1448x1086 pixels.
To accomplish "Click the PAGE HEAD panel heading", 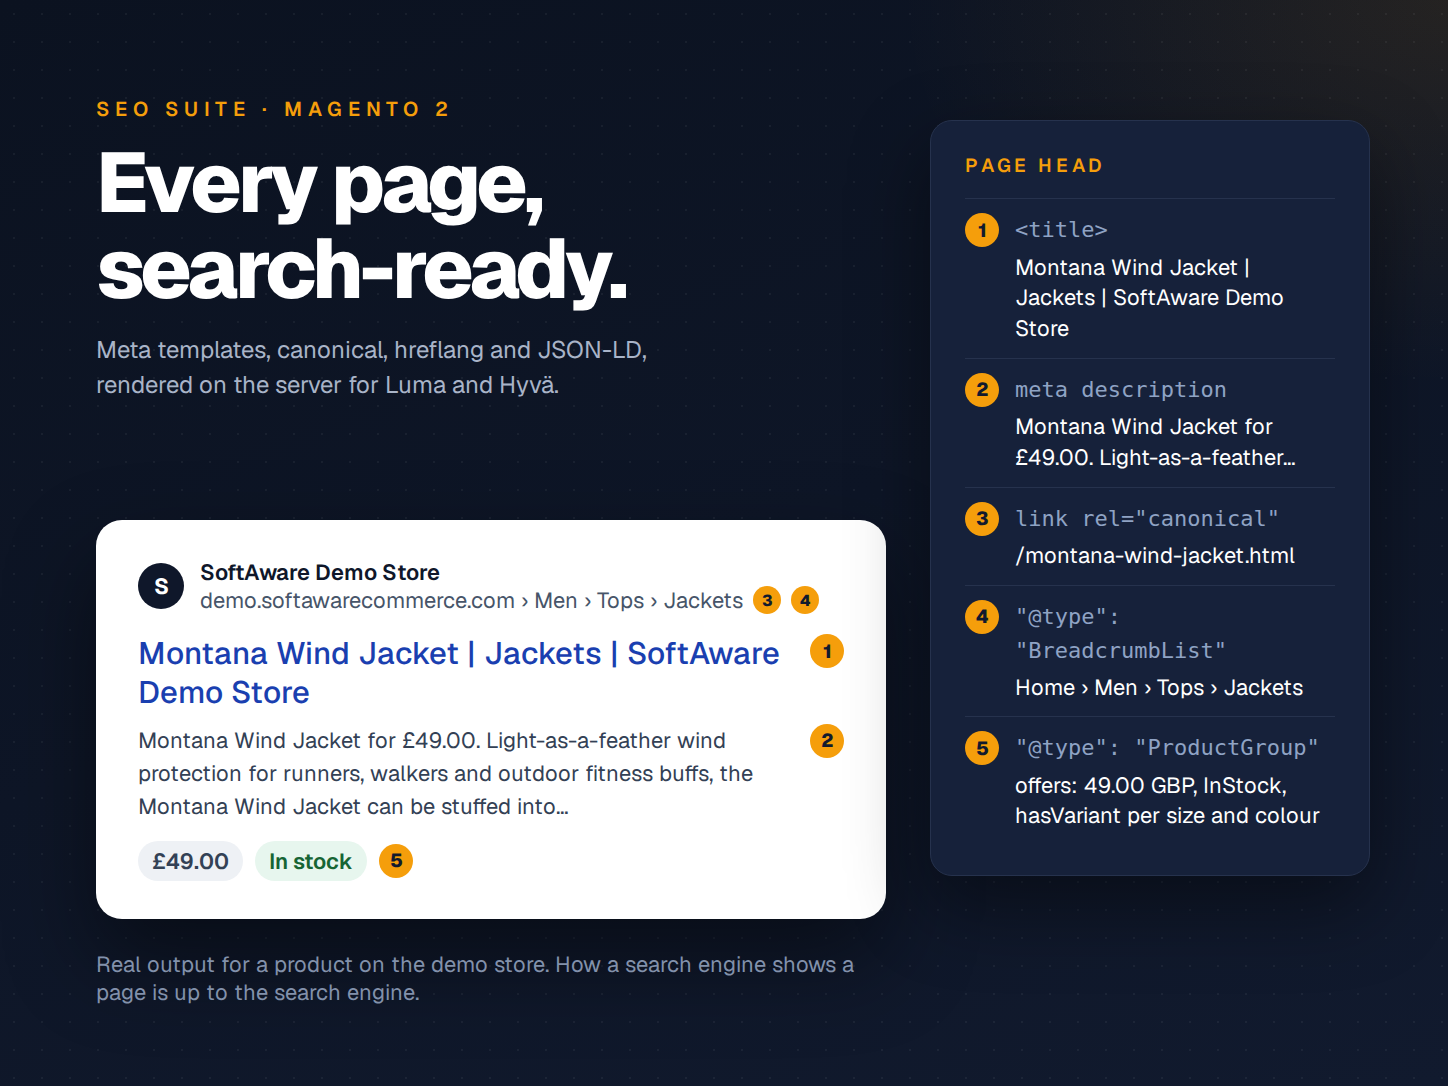I will (x=1034, y=166).
